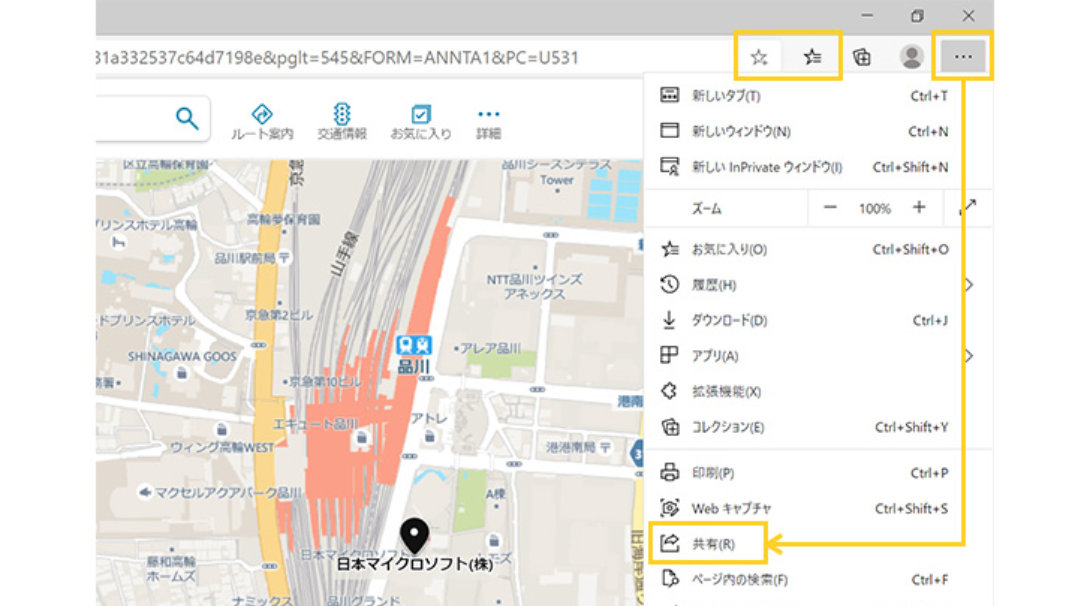Click the エキュート品川 map label

(316, 424)
